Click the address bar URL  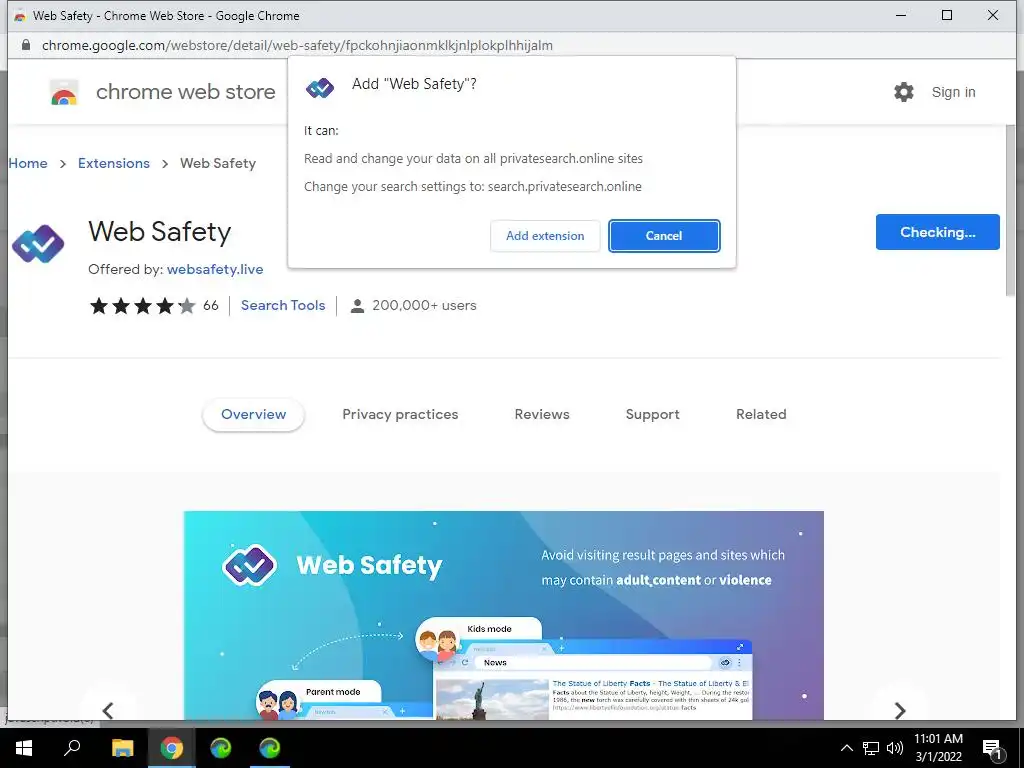click(x=297, y=45)
